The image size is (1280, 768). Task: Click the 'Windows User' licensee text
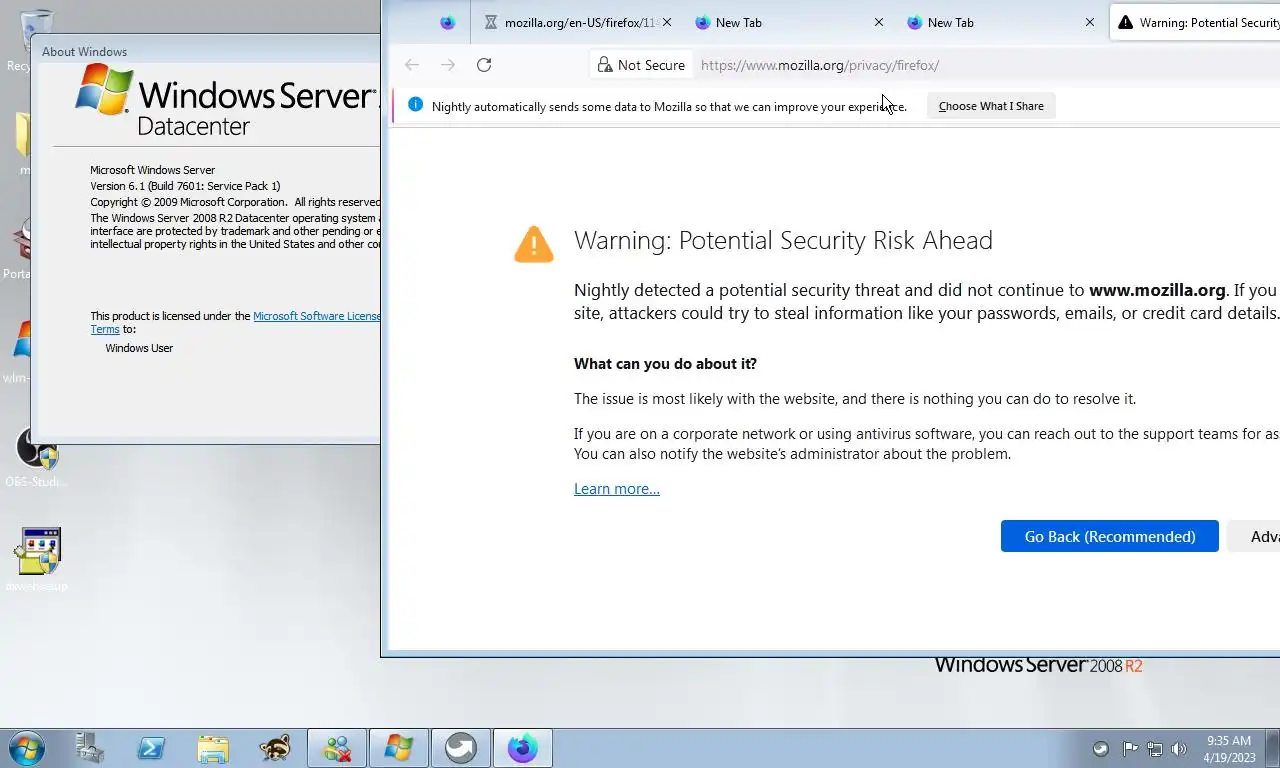(139, 348)
